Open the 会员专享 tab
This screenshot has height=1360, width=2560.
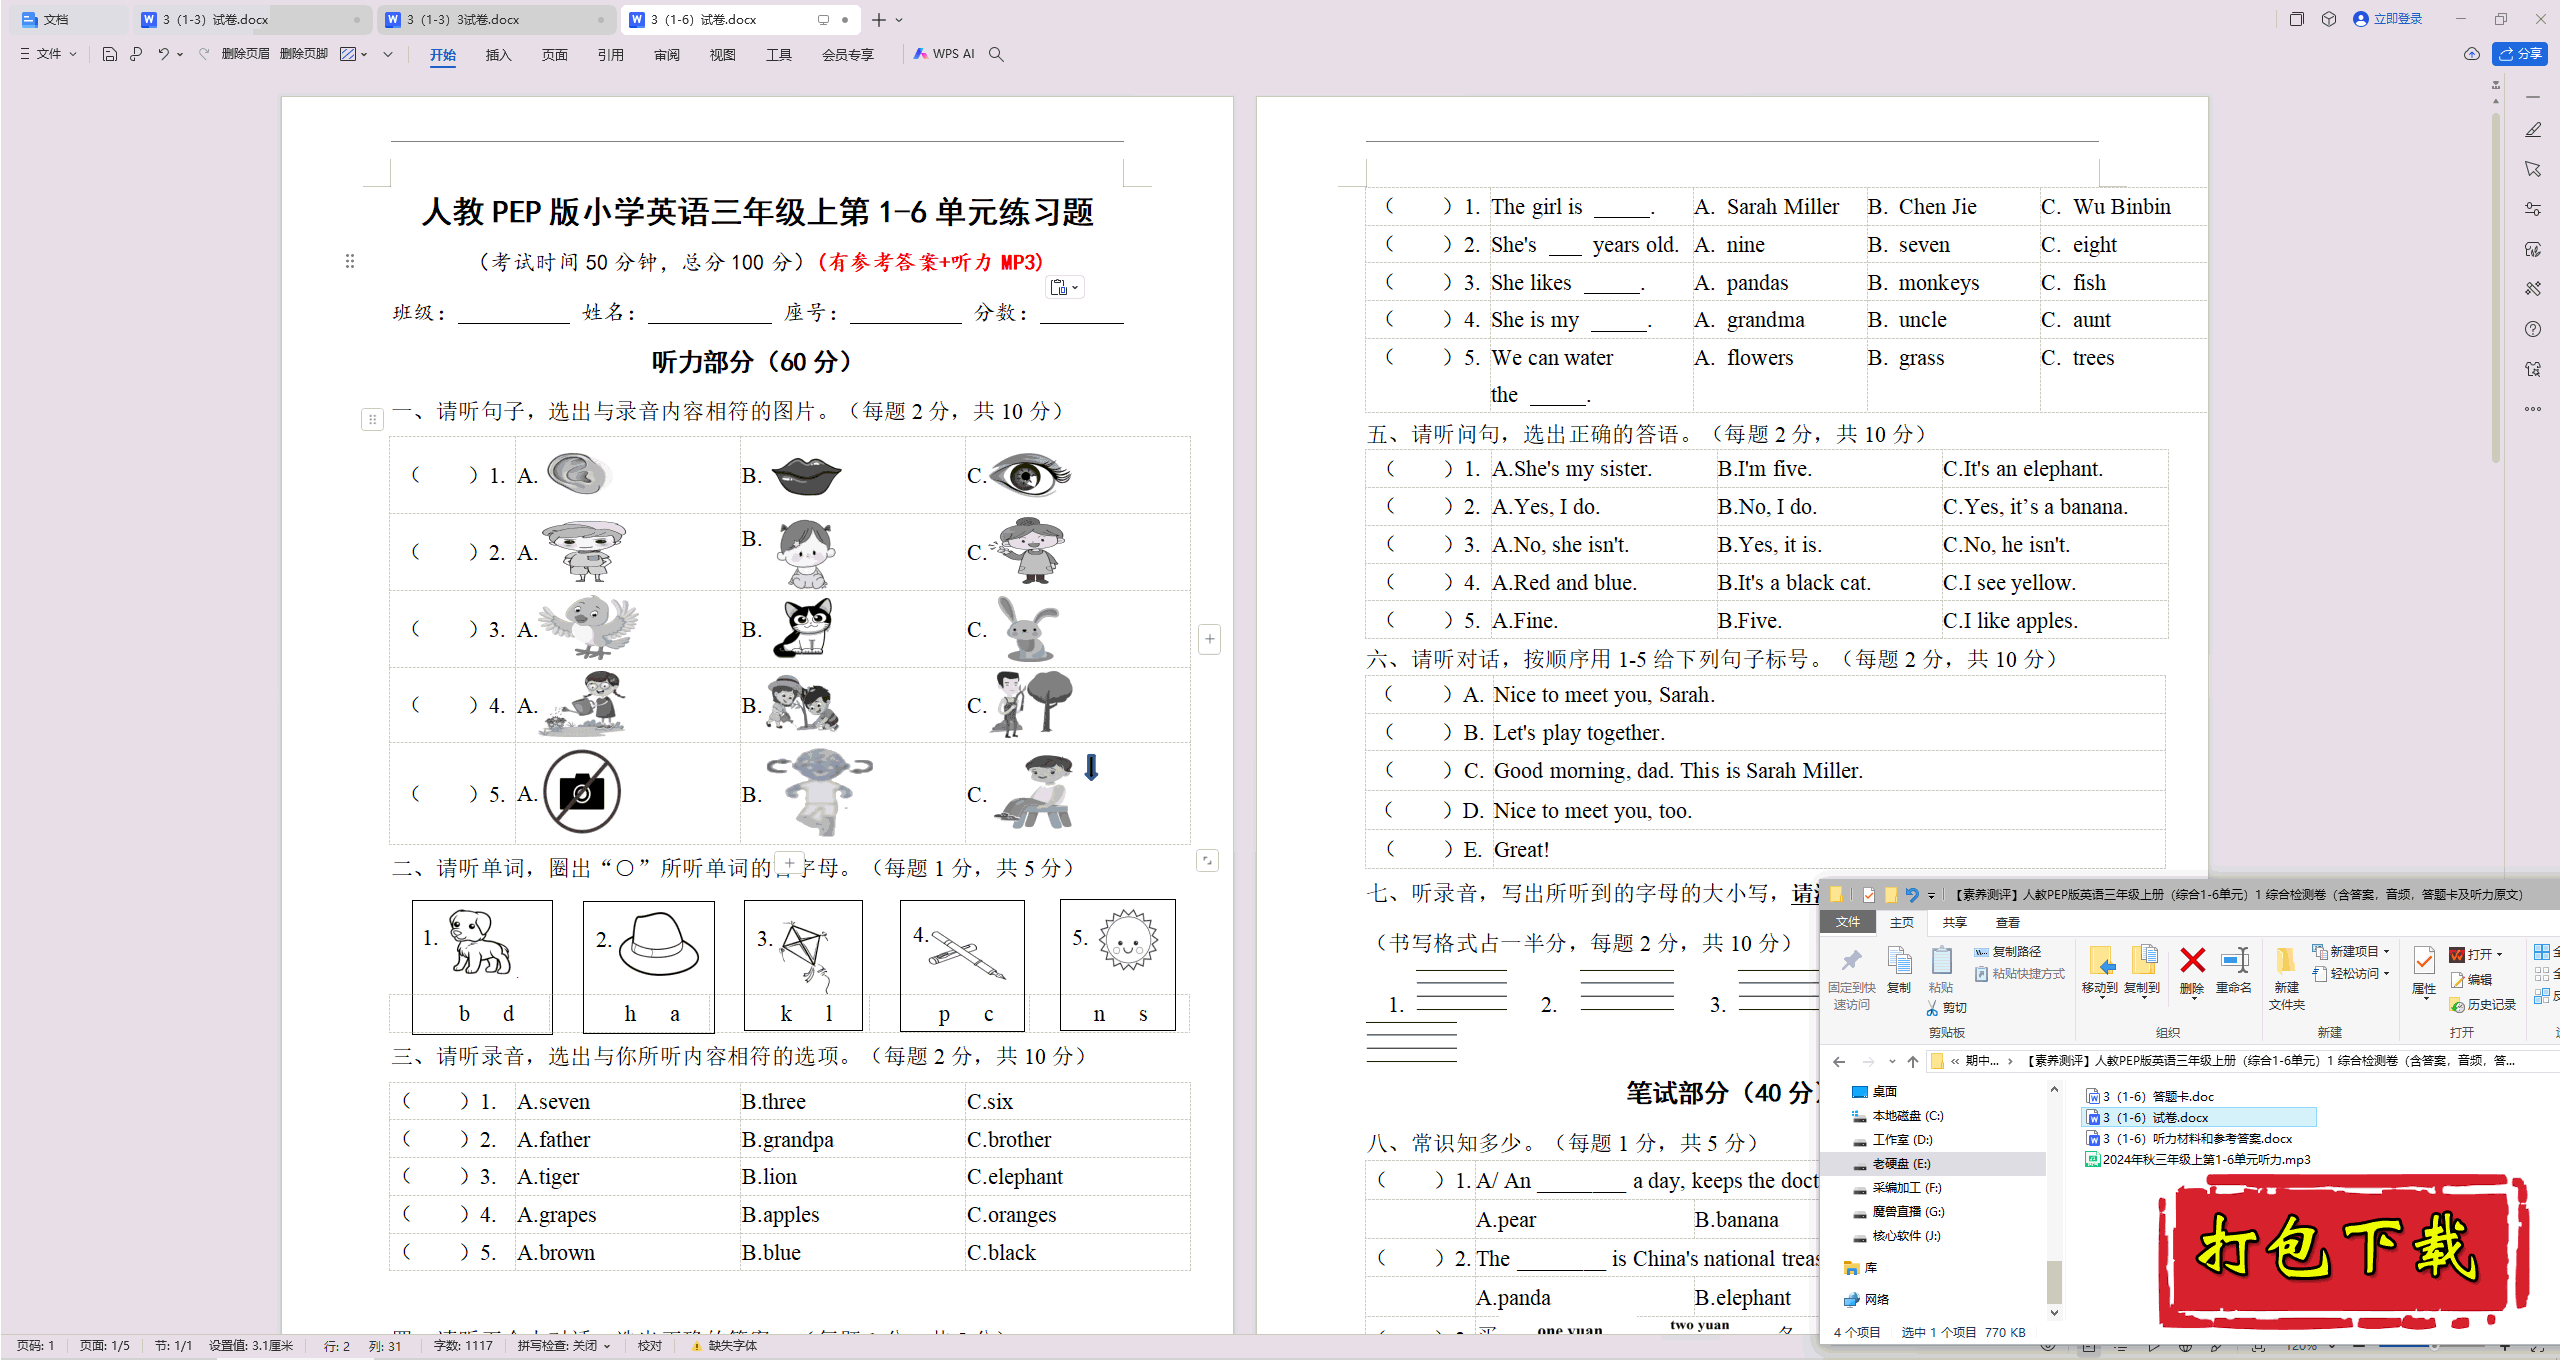[x=848, y=54]
